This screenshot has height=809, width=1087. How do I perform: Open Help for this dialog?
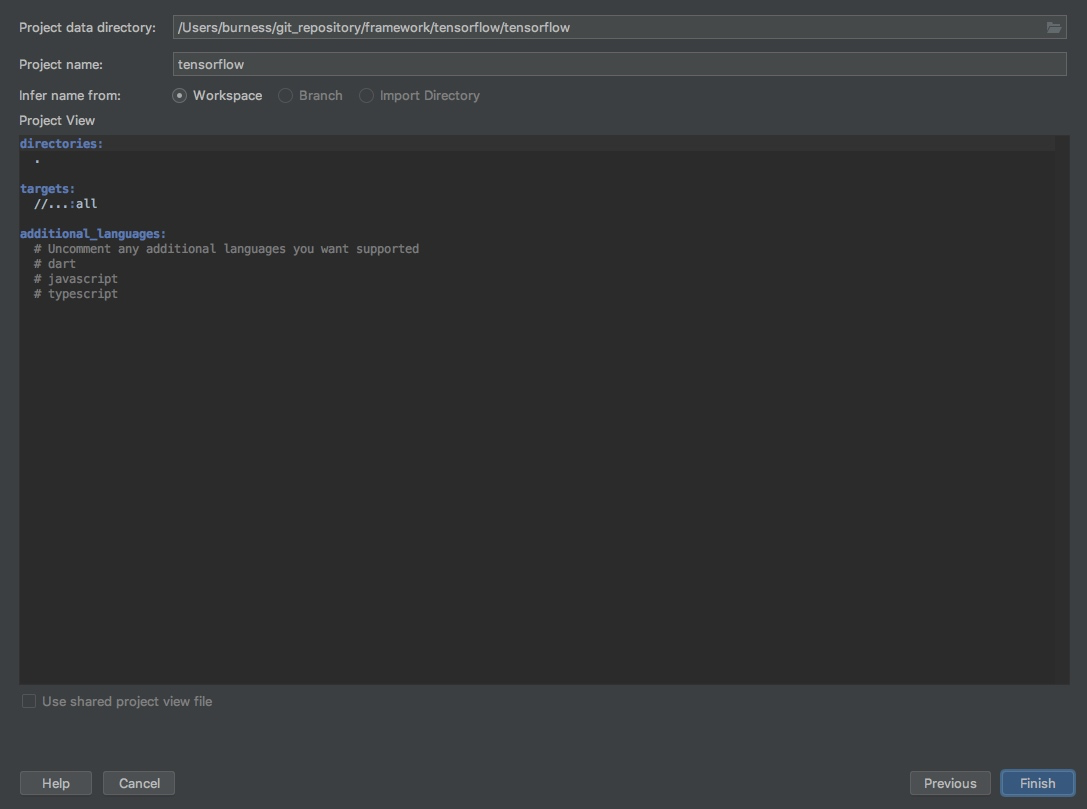56,783
